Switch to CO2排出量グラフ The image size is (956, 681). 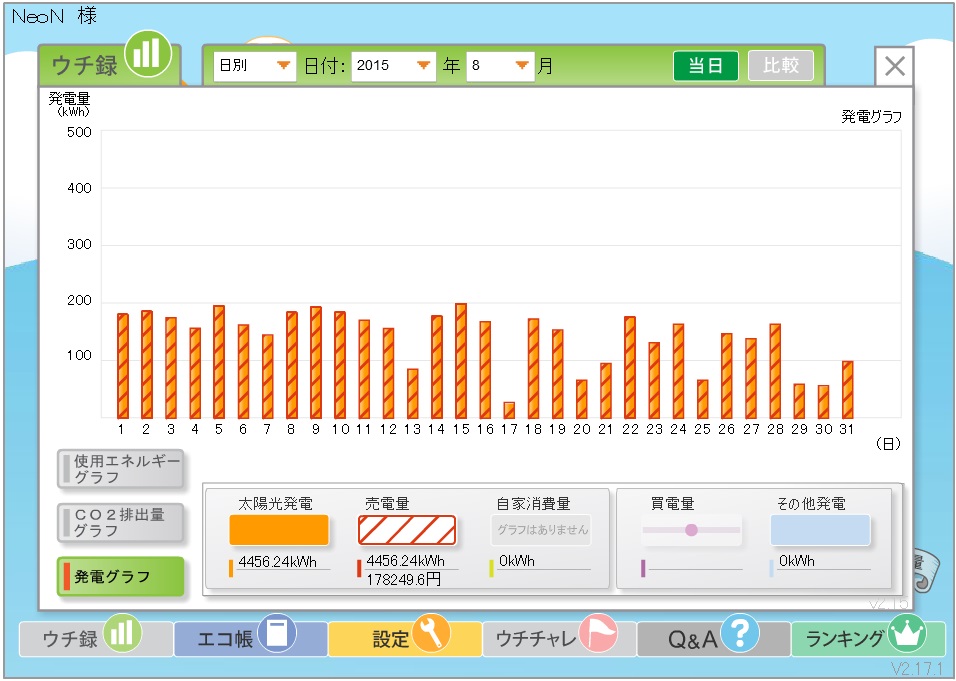[x=121, y=522]
